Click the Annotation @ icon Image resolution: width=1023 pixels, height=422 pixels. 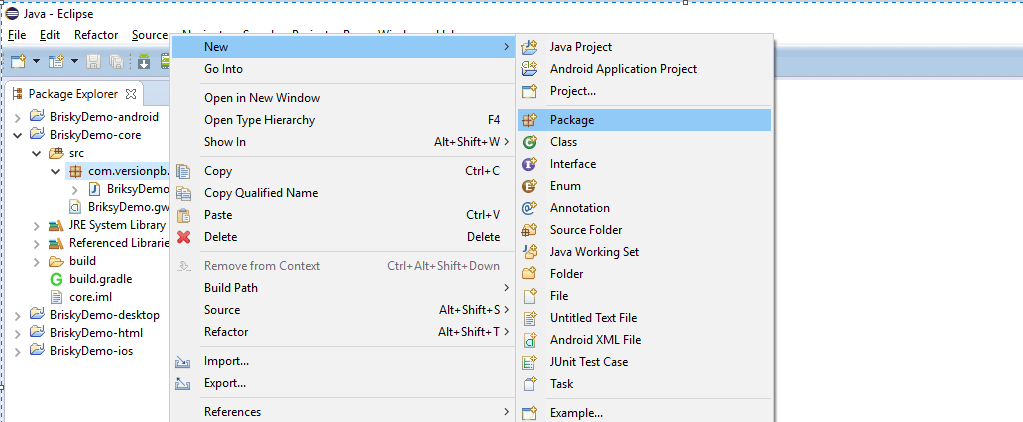tap(530, 208)
